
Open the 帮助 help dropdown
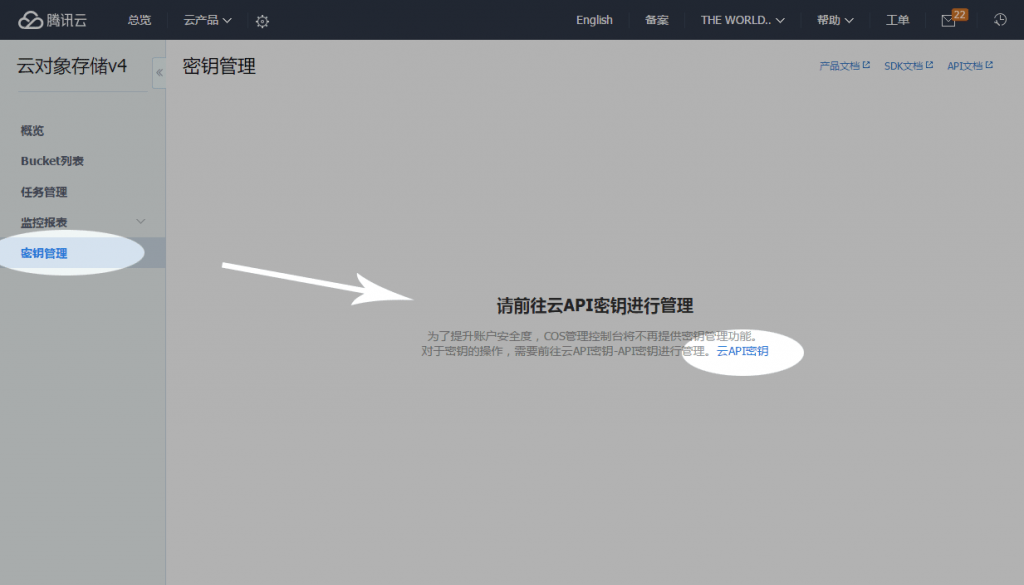click(x=835, y=20)
